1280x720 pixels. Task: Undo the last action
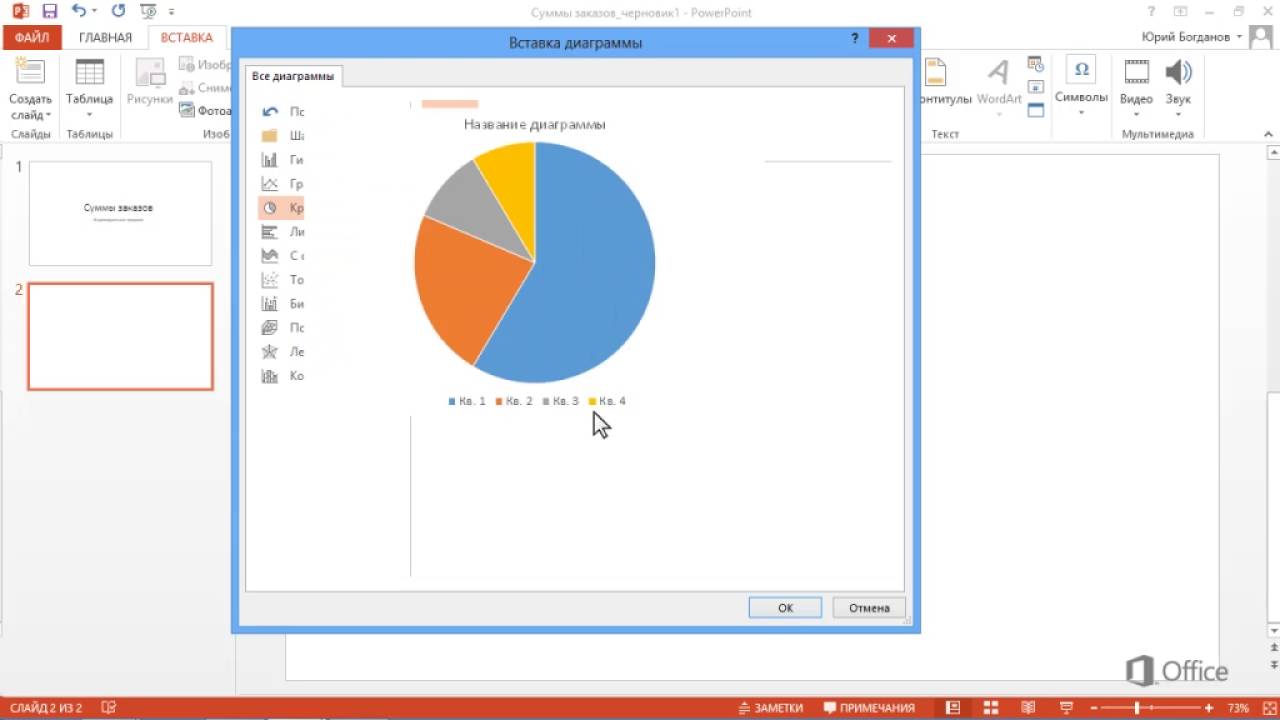pos(79,12)
